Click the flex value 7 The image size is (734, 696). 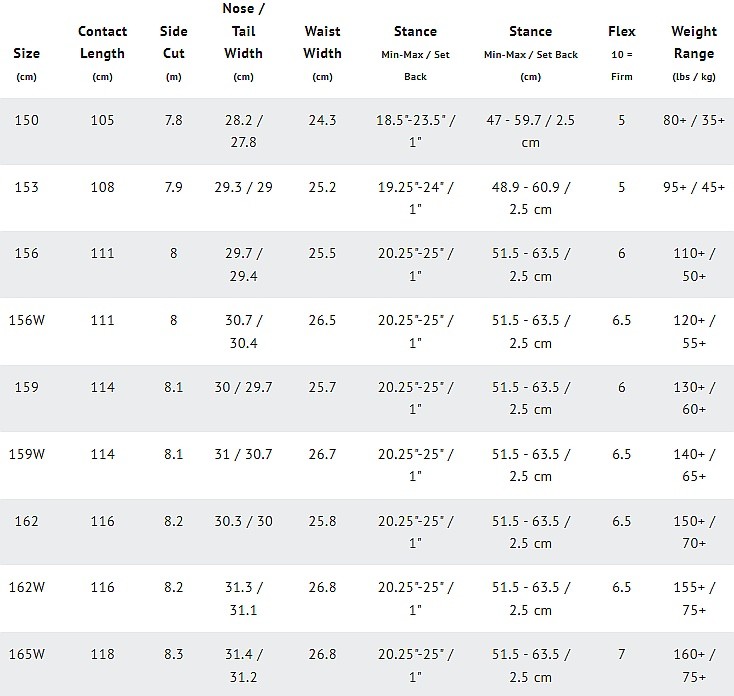pos(621,653)
